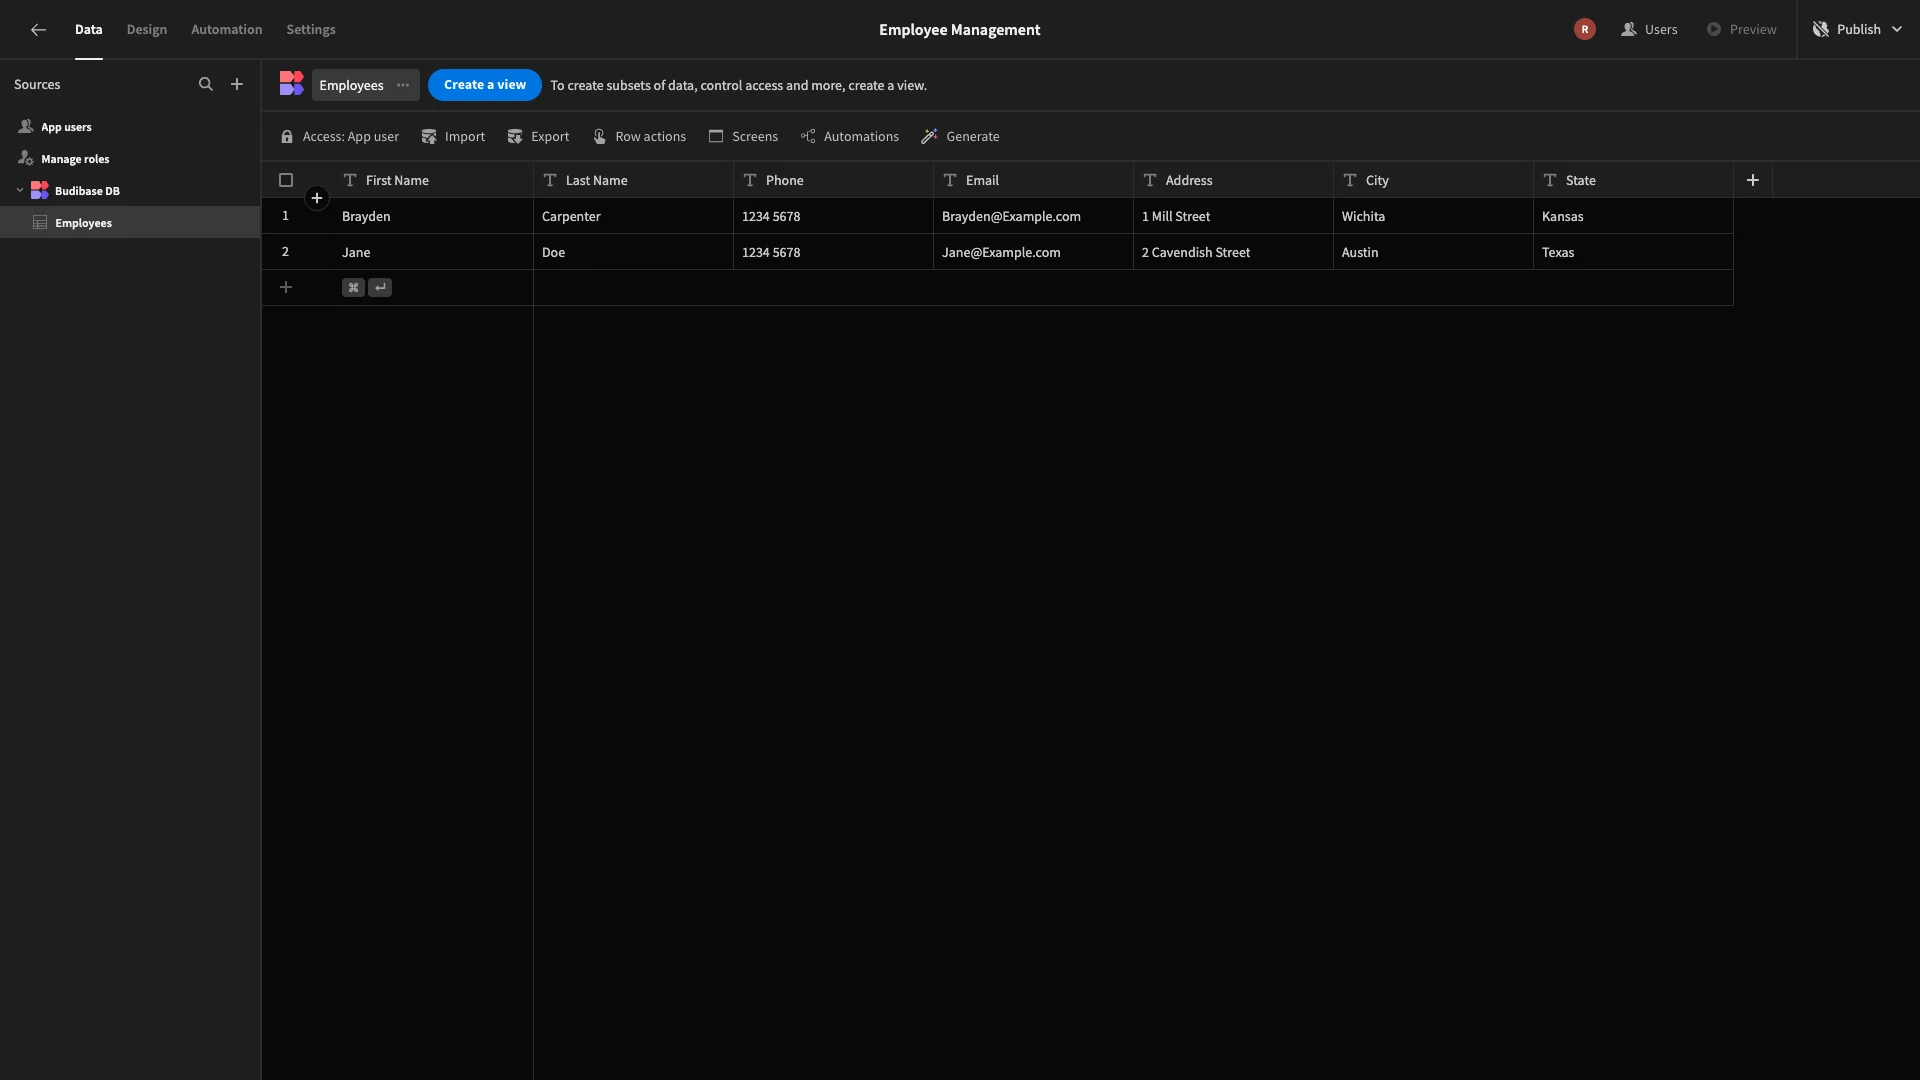This screenshot has height=1080, width=1920.
Task: Click the Last Name column header
Action: (x=633, y=181)
